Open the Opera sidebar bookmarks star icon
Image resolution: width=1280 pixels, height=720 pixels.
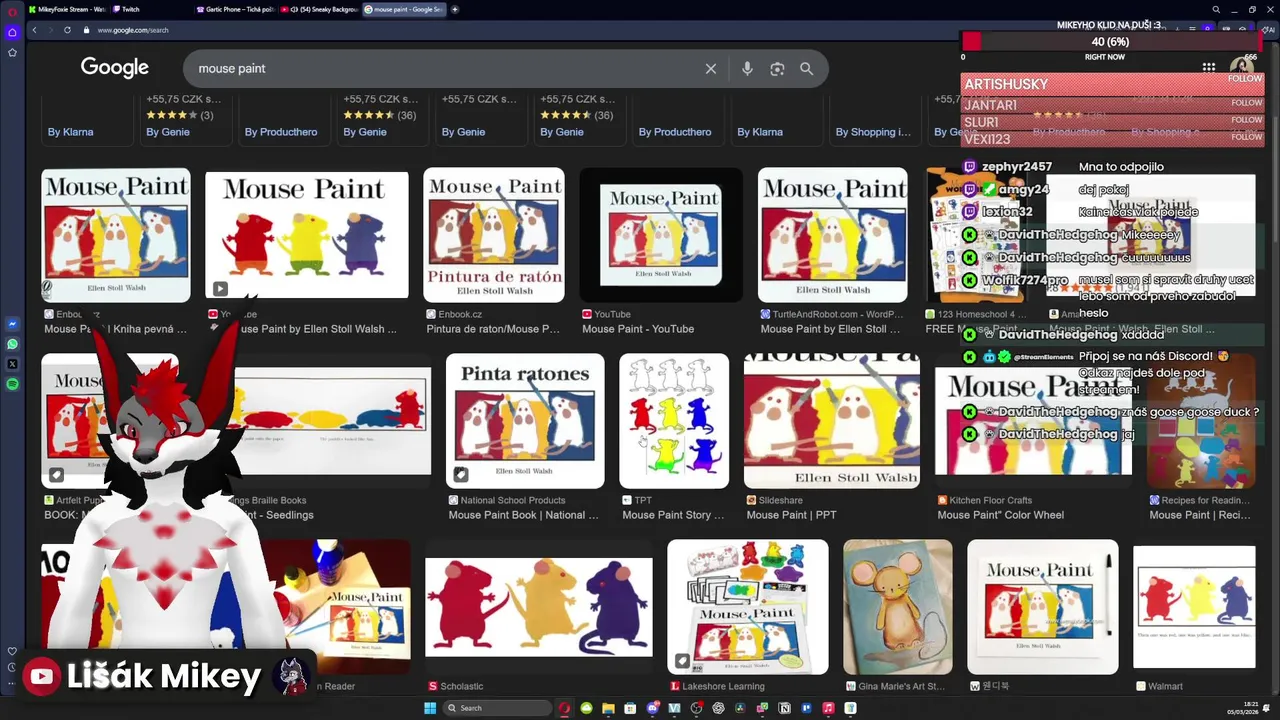point(12,52)
